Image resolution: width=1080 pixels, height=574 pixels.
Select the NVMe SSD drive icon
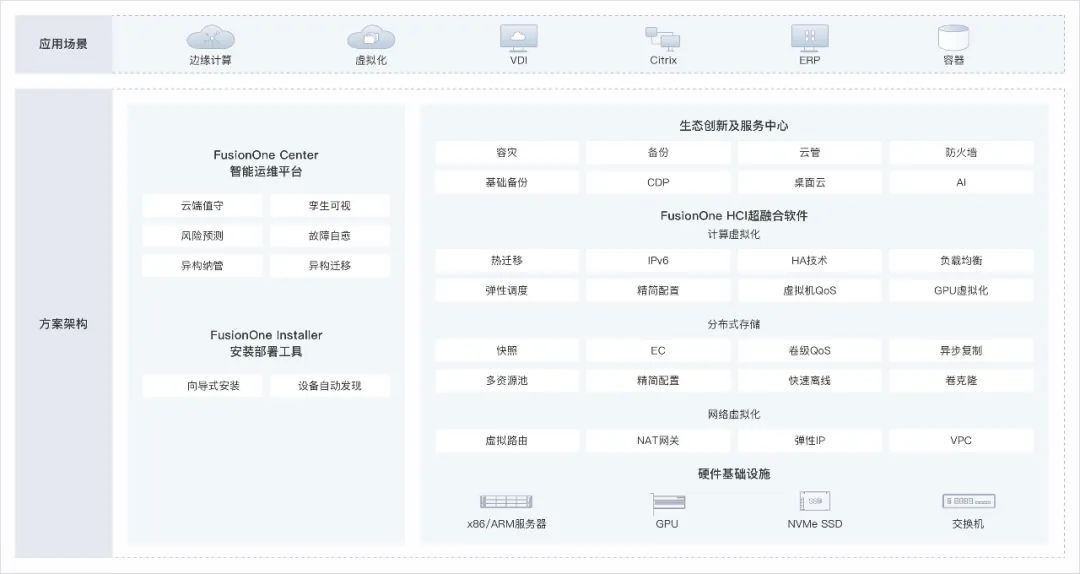(815, 501)
